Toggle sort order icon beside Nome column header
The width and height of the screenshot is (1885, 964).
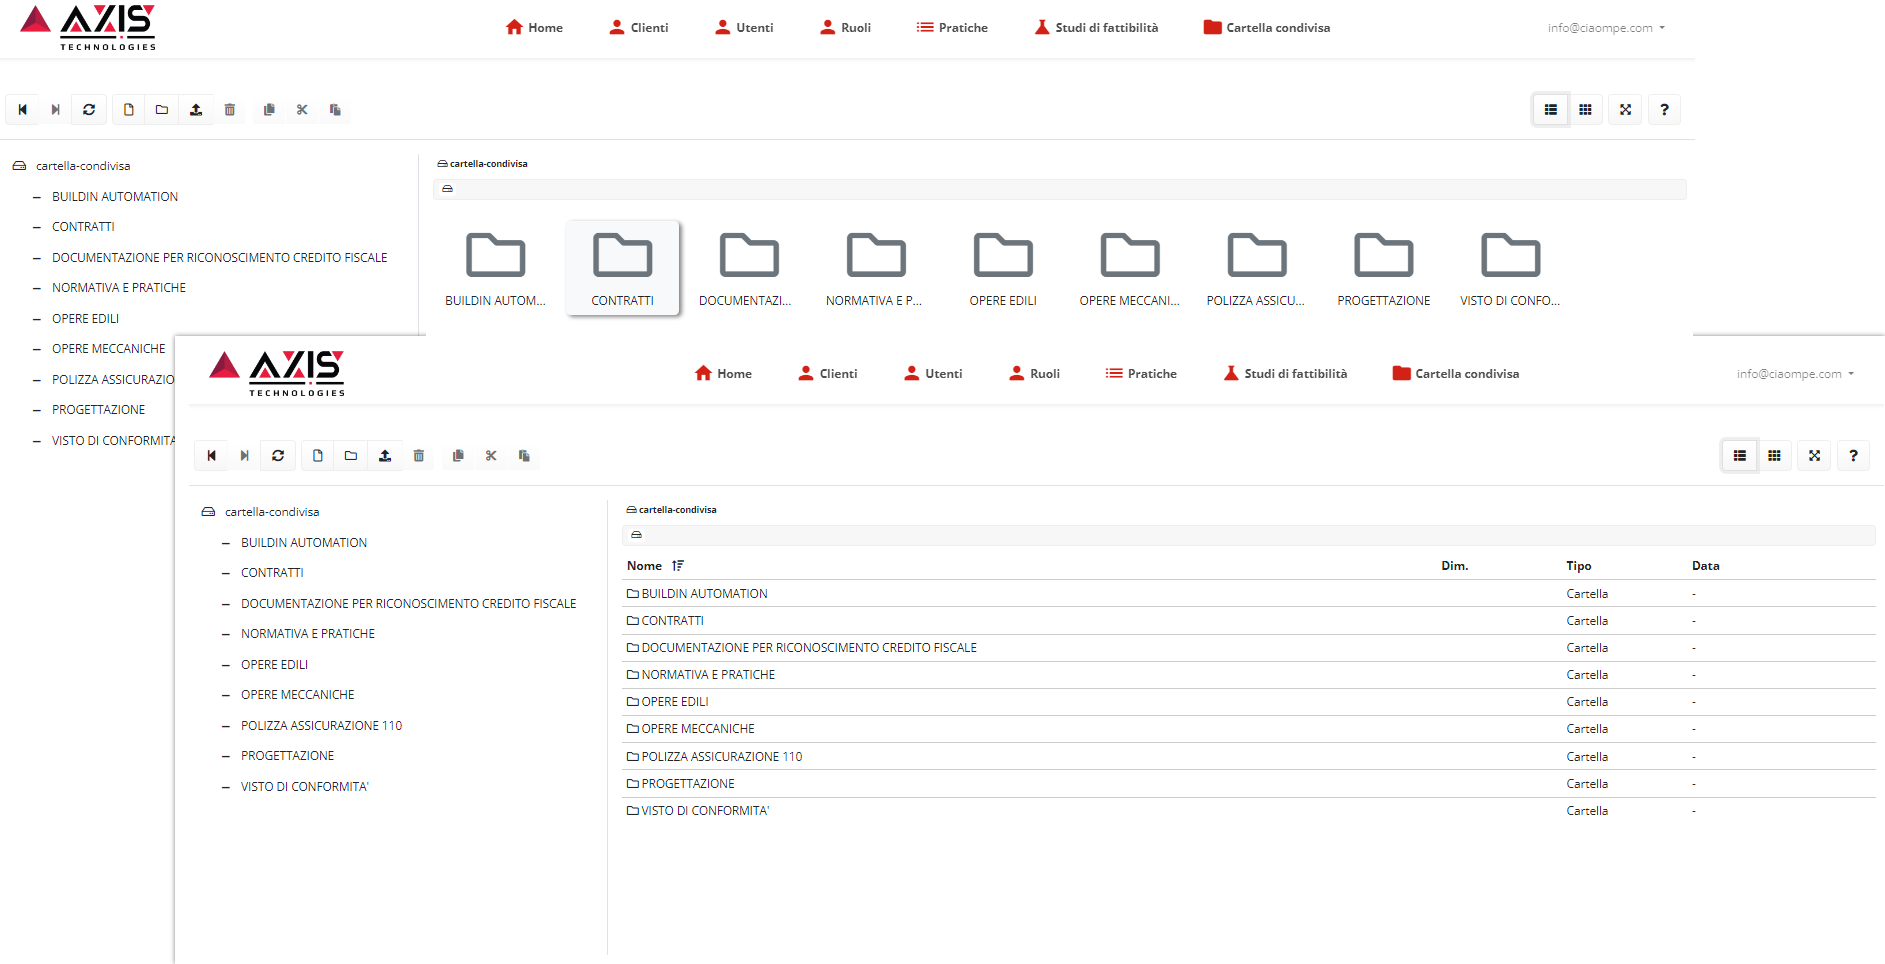678,566
